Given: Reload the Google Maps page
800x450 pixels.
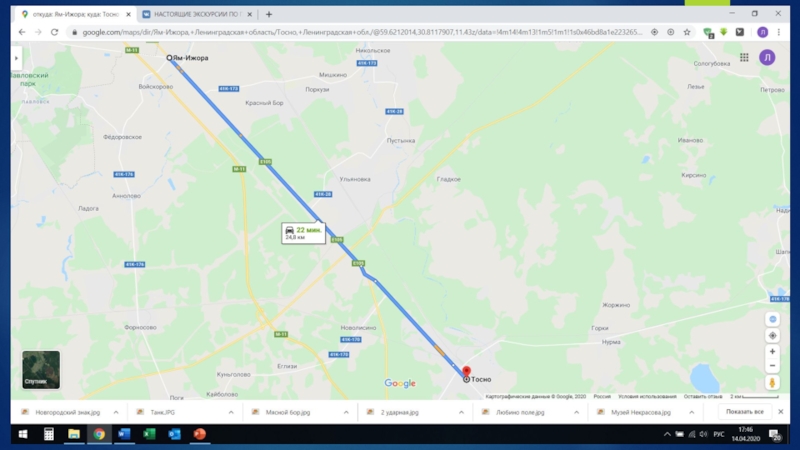Looking at the screenshot, I should point(55,32).
